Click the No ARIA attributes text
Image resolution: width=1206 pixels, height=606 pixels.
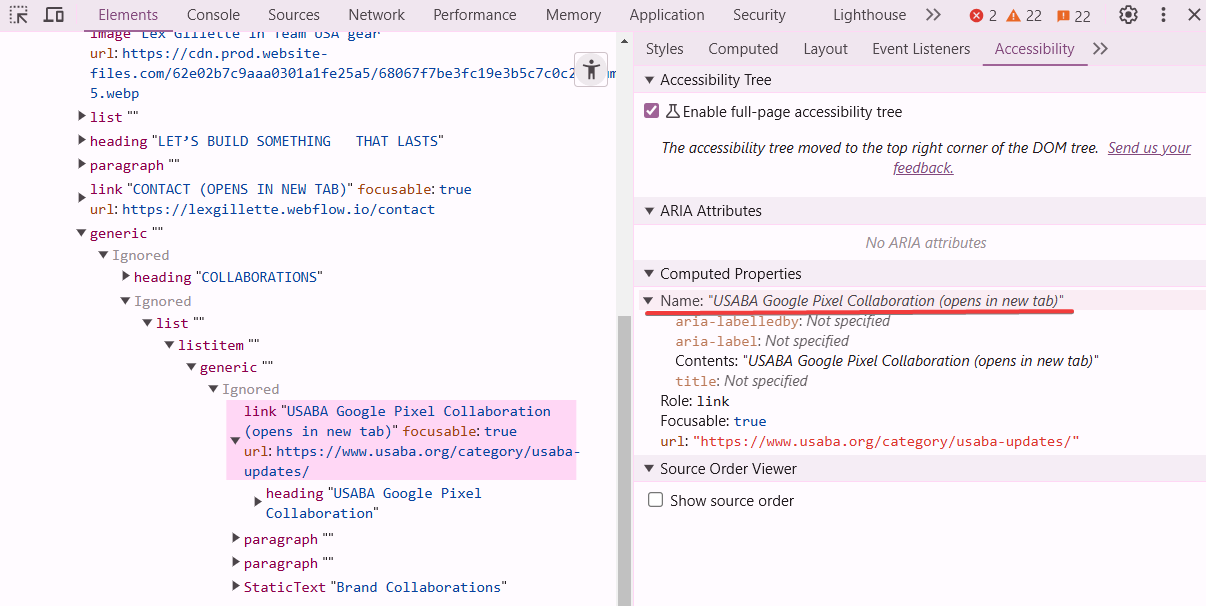point(926,243)
